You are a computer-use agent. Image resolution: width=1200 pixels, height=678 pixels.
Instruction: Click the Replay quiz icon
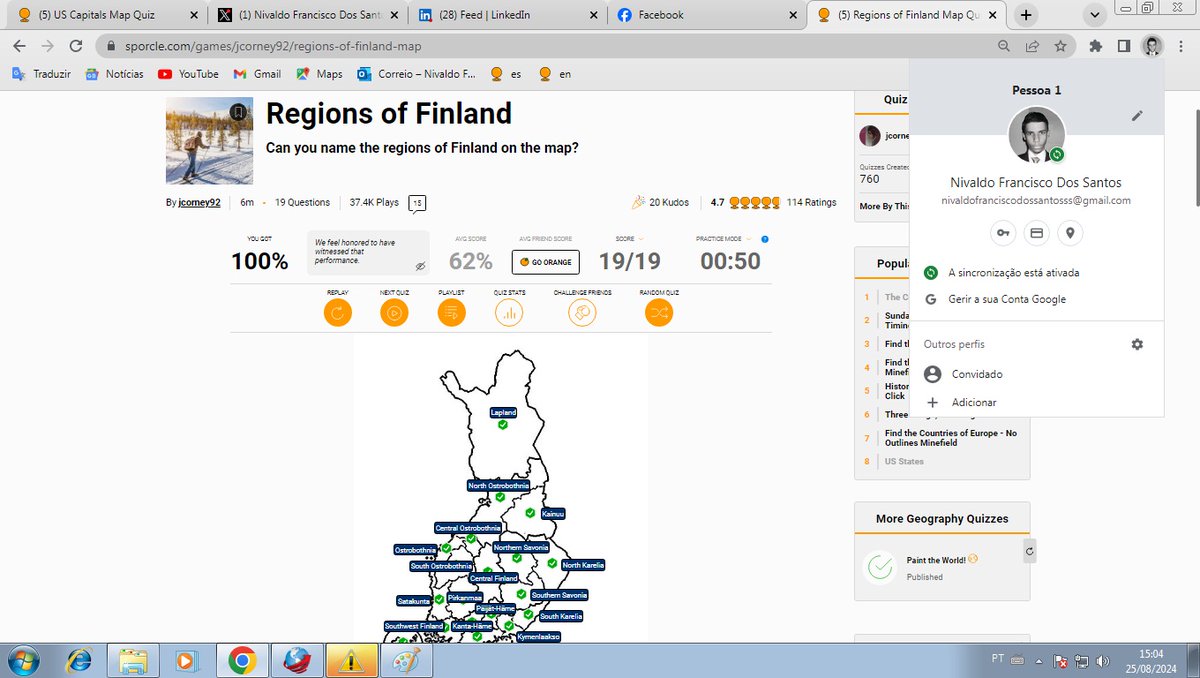click(337, 312)
